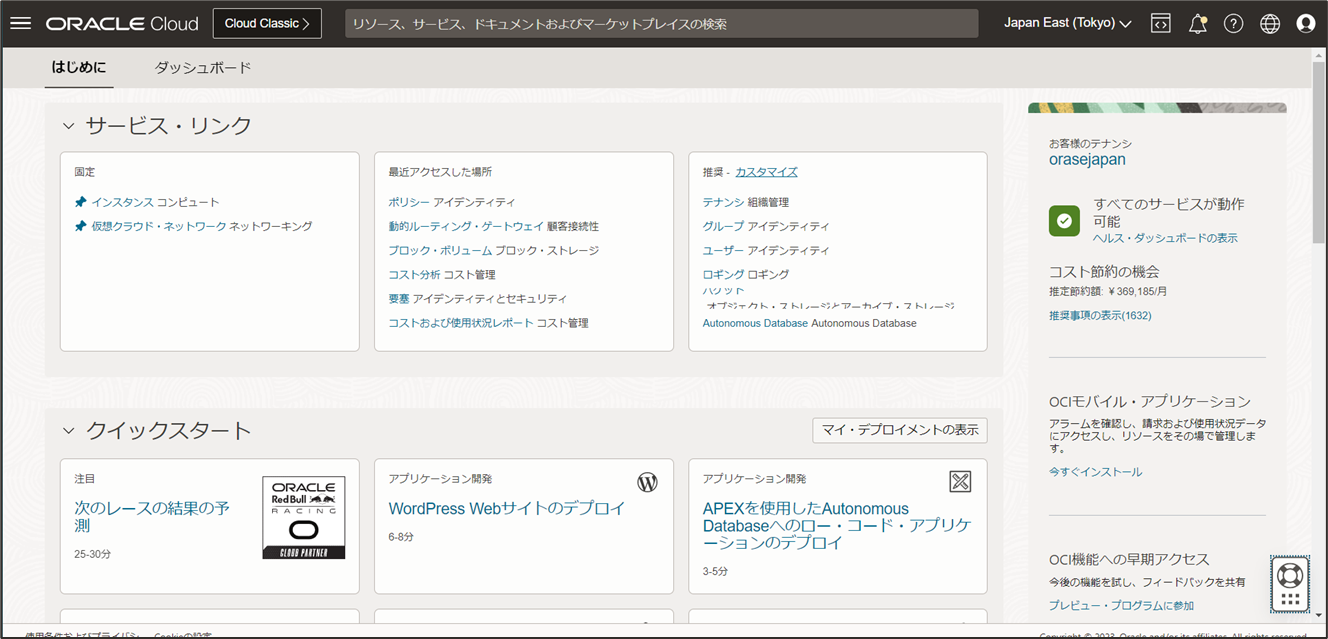Open the Cloud Shell developer tools icon
This screenshot has height=639, width=1328.
click(1160, 23)
